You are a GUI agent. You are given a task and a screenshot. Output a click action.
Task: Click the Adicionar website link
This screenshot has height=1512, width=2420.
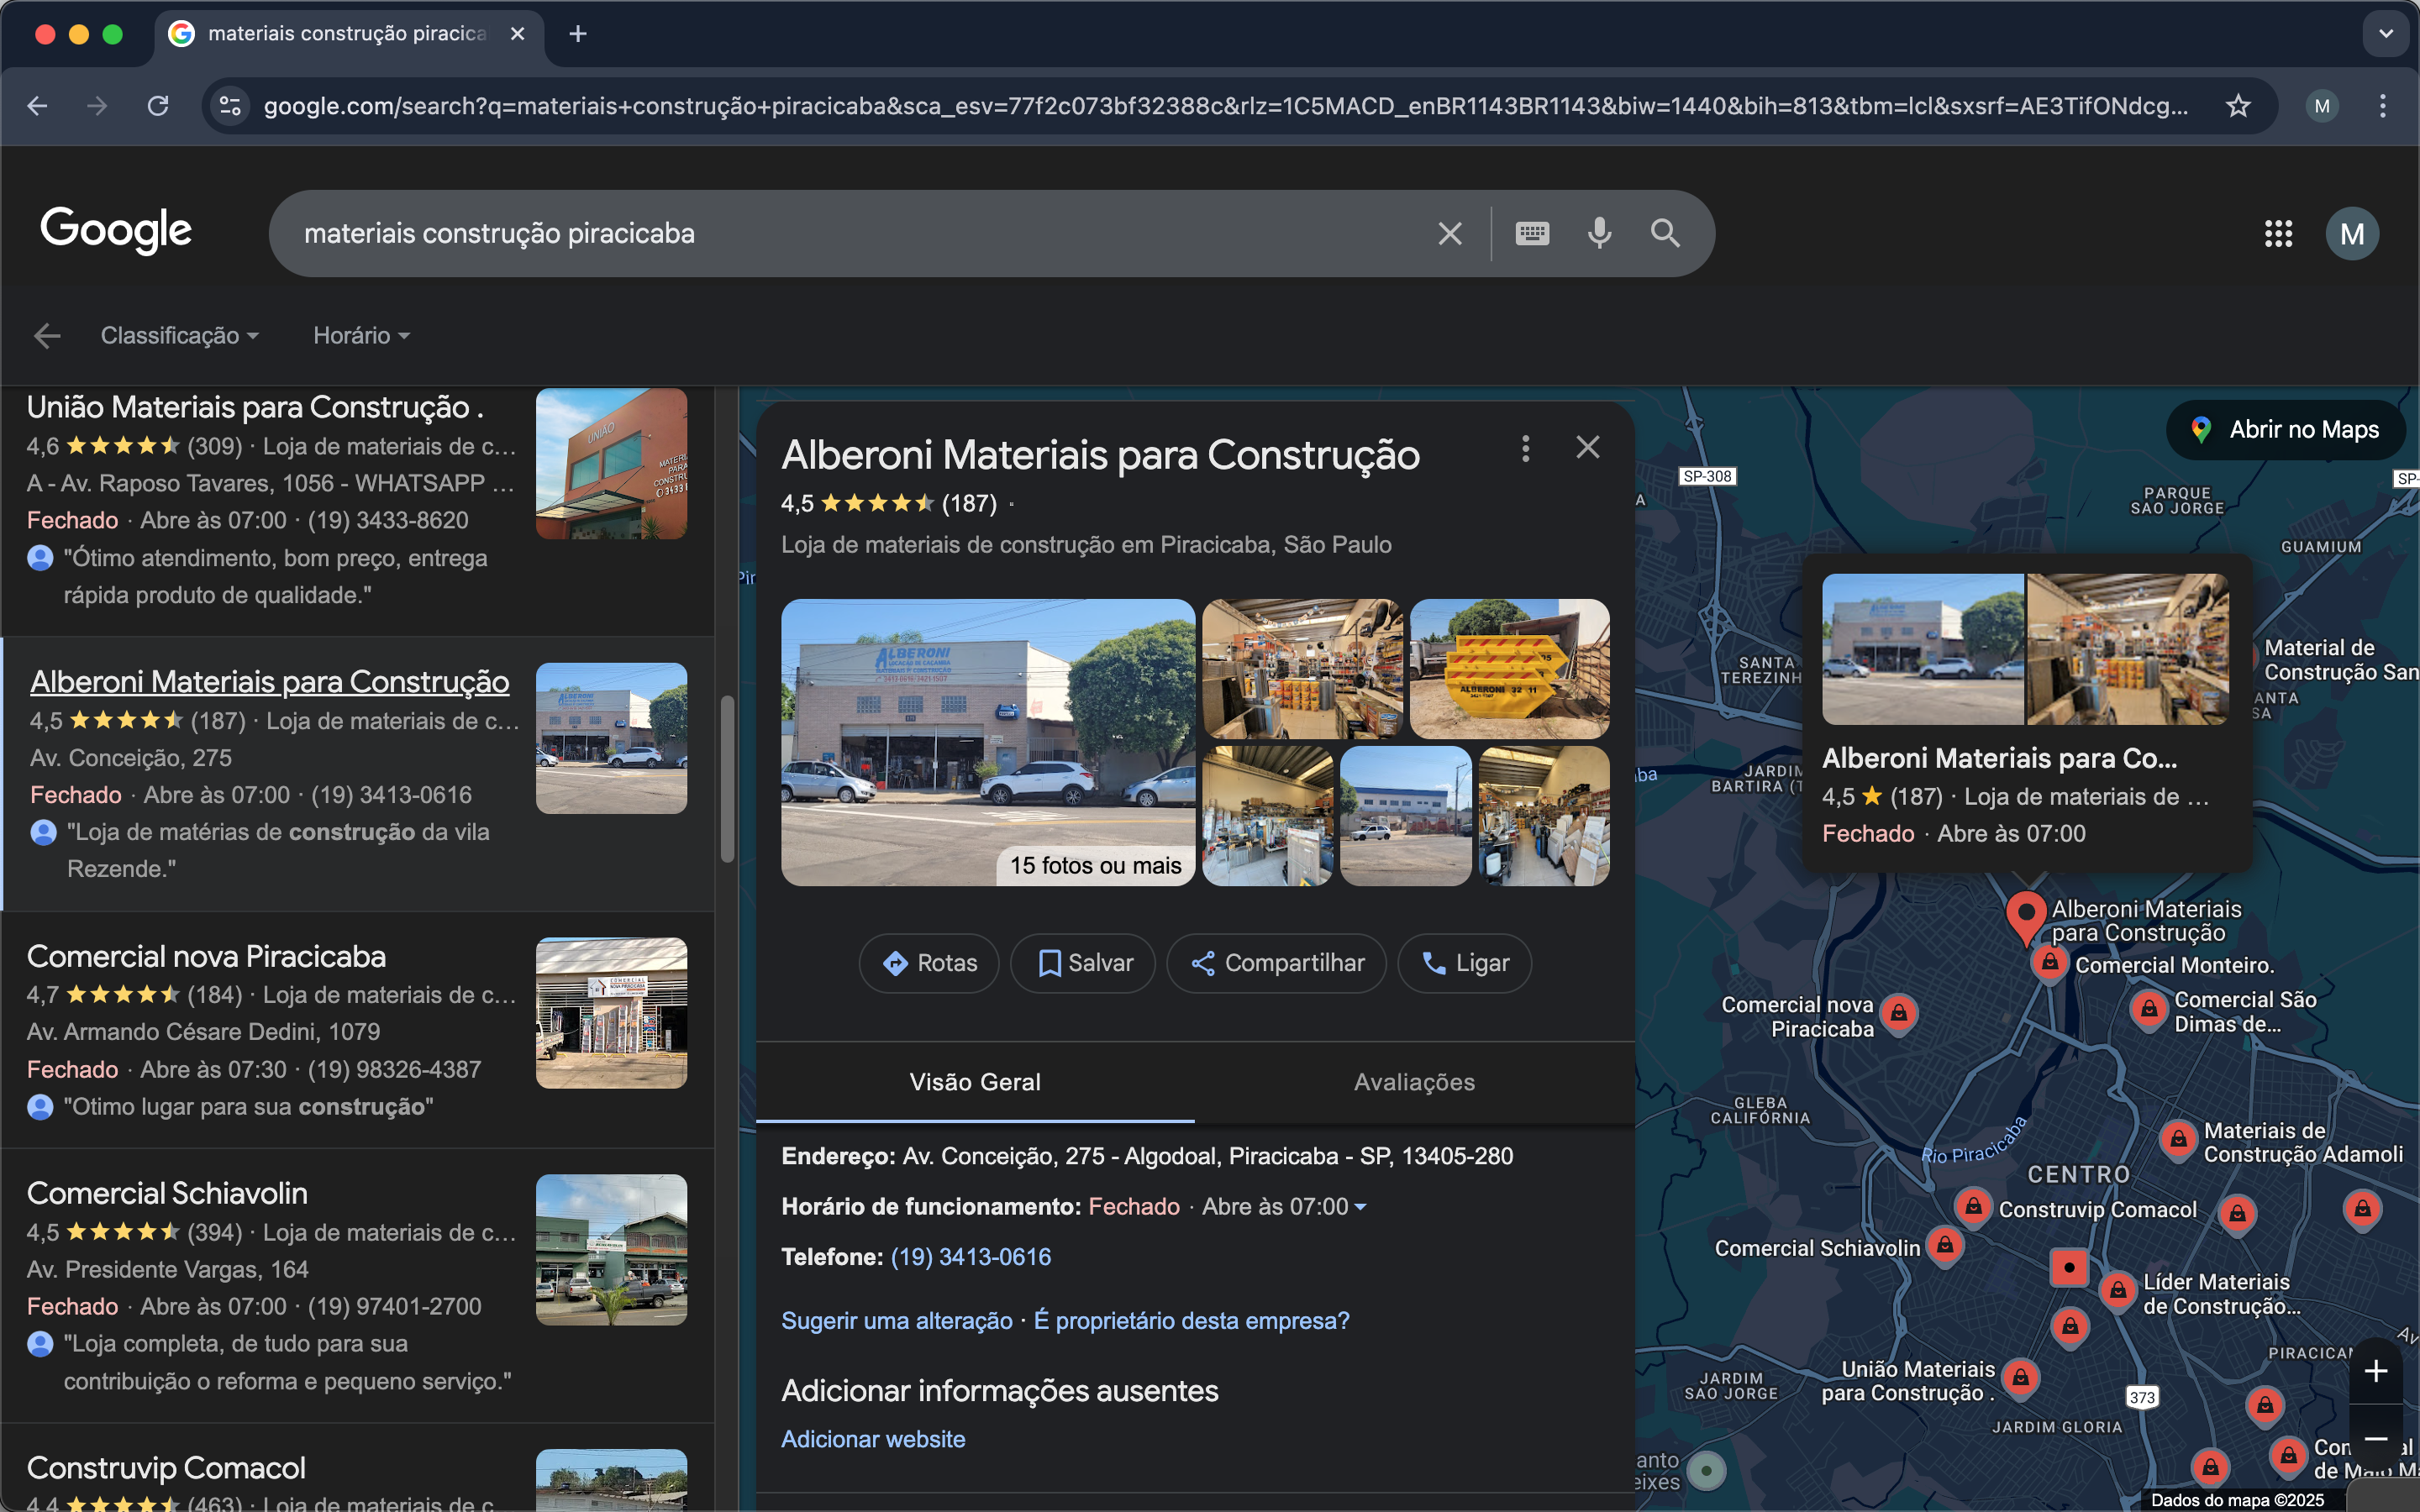pos(873,1439)
